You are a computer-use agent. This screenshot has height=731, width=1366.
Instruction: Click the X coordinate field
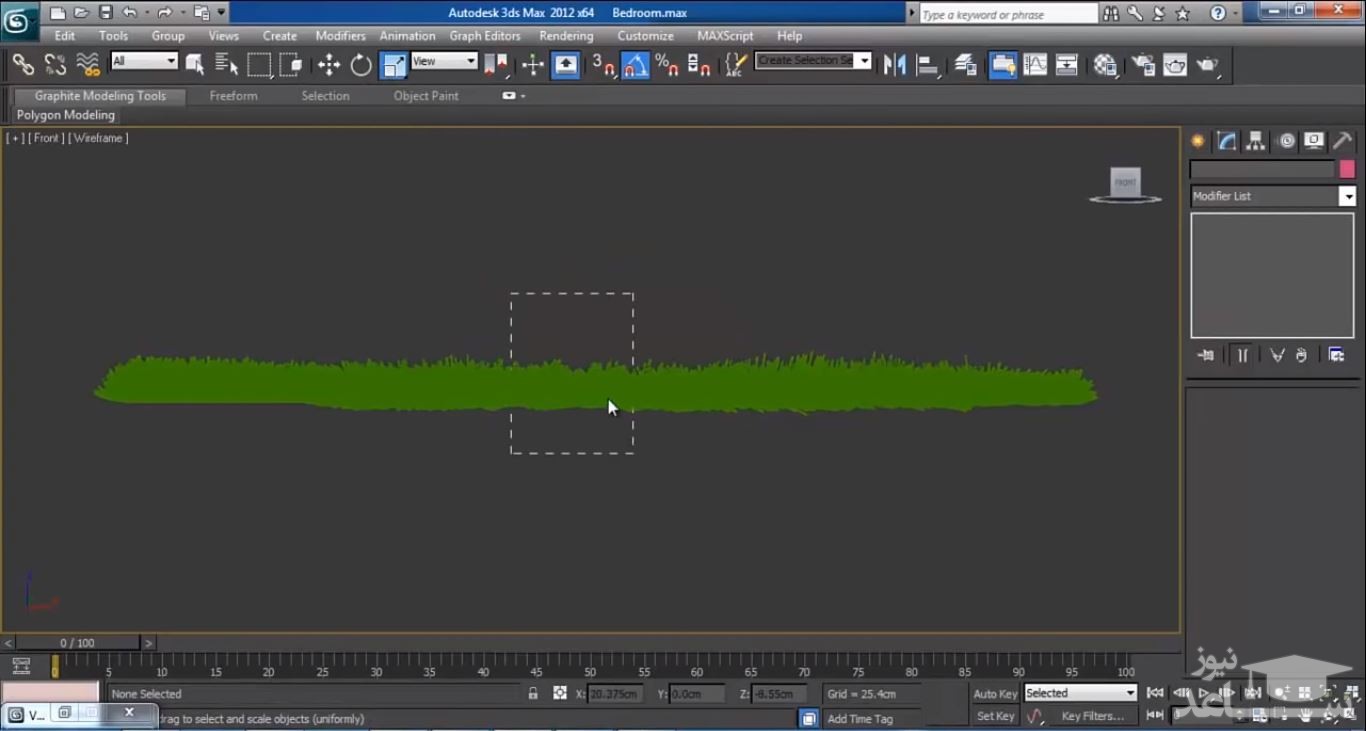pyautogui.click(x=614, y=694)
